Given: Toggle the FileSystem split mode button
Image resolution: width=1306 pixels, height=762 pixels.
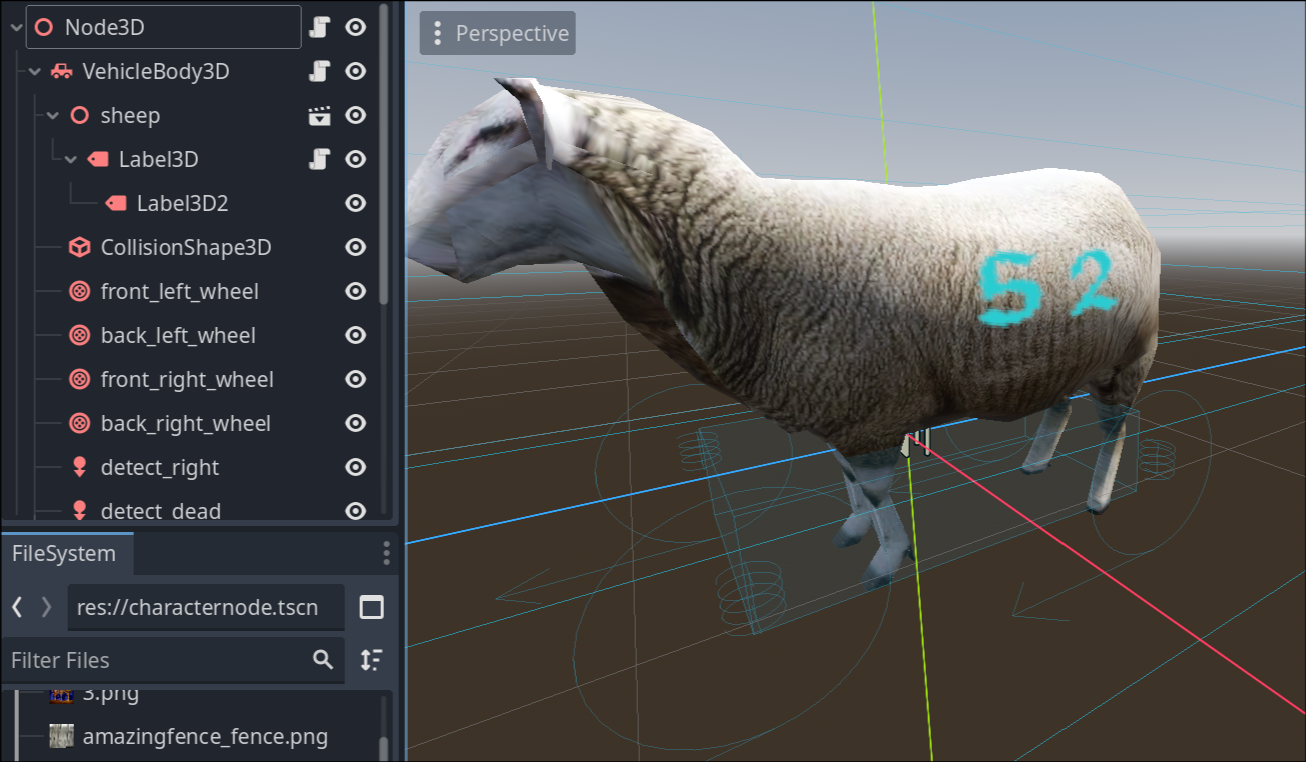Looking at the screenshot, I should pos(371,607).
